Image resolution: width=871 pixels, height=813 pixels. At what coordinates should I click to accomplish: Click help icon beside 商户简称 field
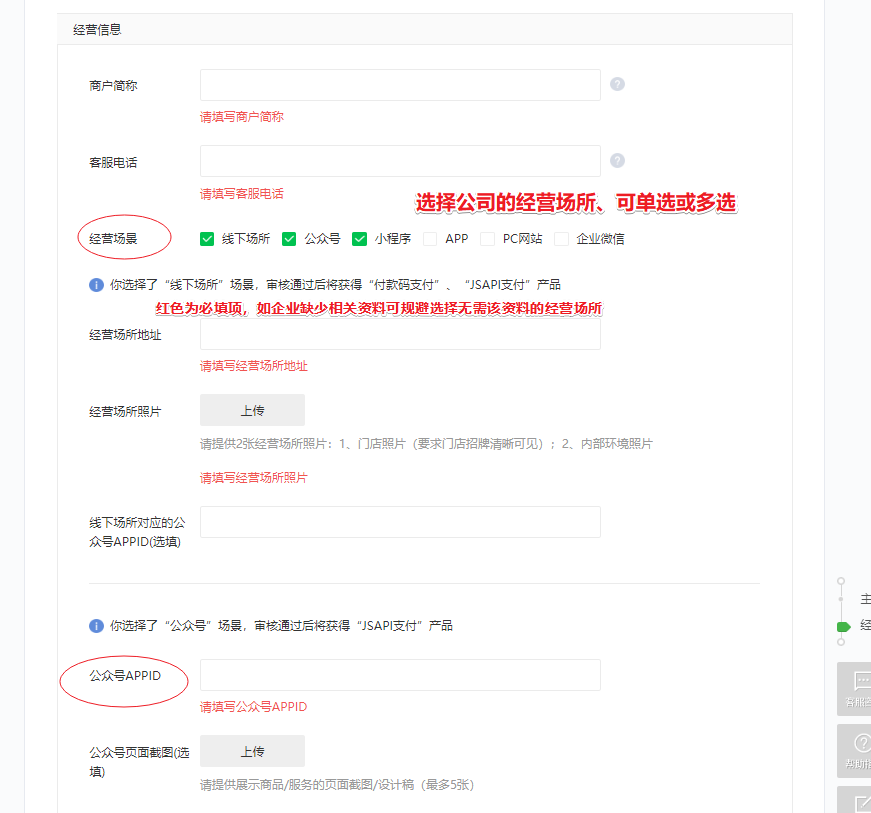[617, 85]
